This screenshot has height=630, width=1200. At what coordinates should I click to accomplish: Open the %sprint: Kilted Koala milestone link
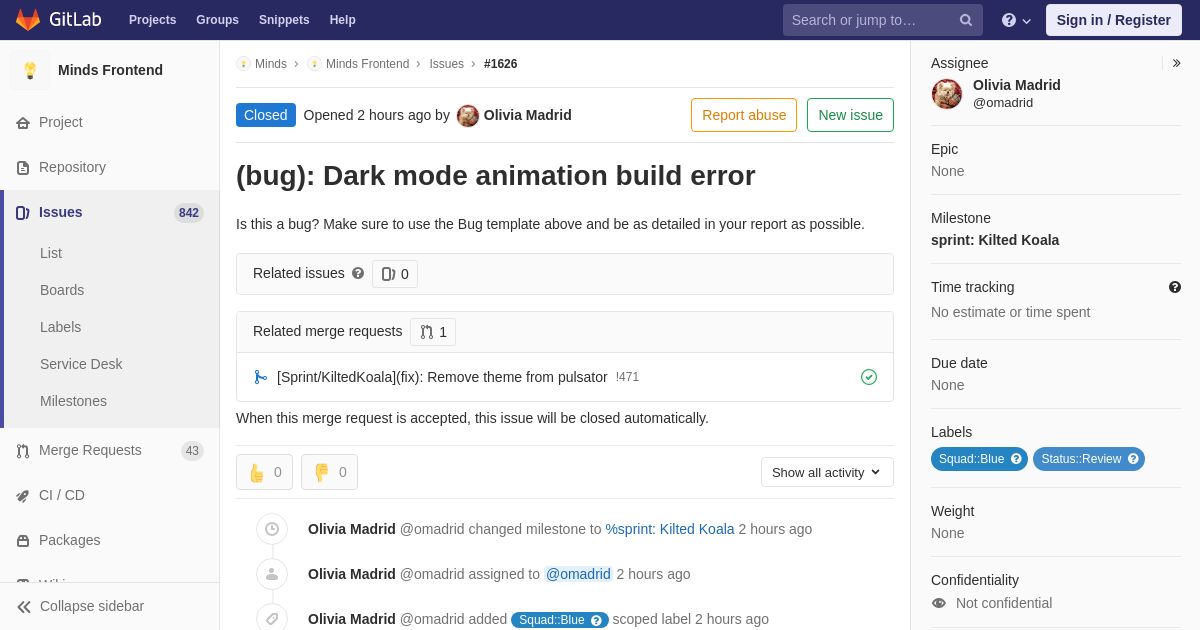[670, 529]
